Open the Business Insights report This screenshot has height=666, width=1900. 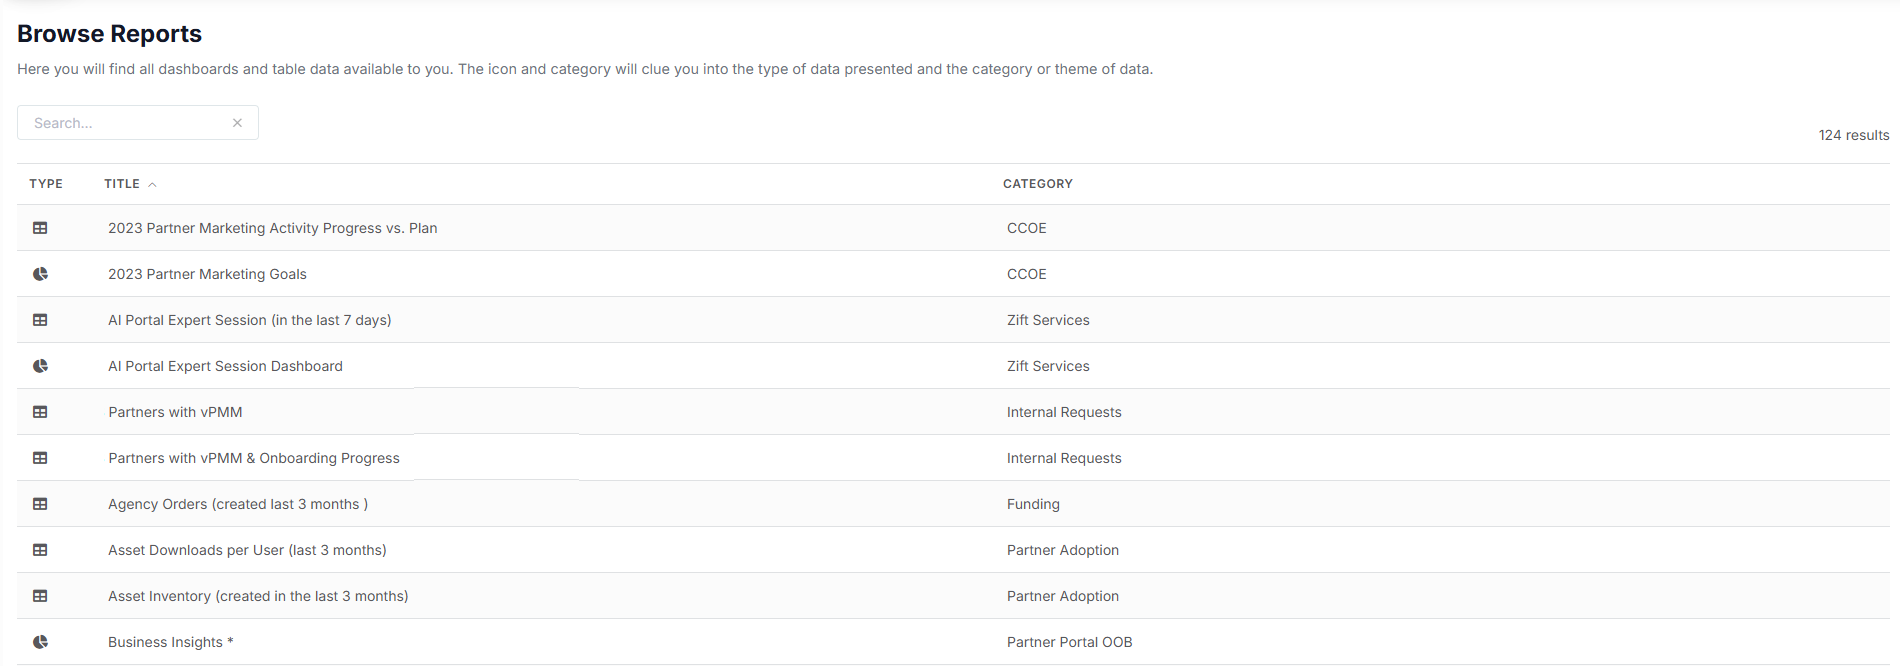[170, 642]
